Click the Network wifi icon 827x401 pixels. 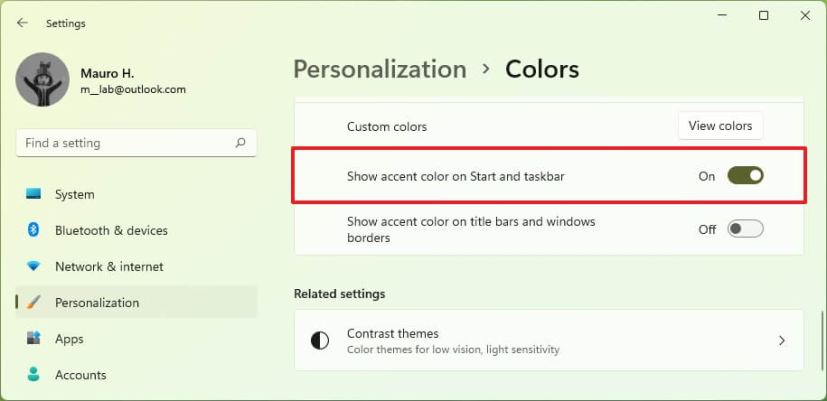tap(34, 266)
